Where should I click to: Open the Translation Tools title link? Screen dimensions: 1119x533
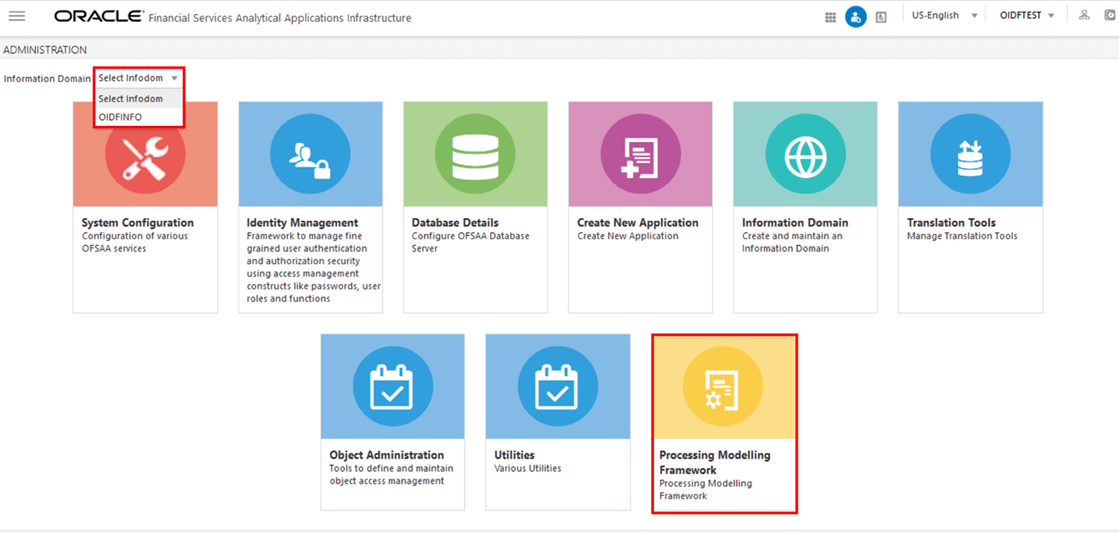click(x=951, y=223)
